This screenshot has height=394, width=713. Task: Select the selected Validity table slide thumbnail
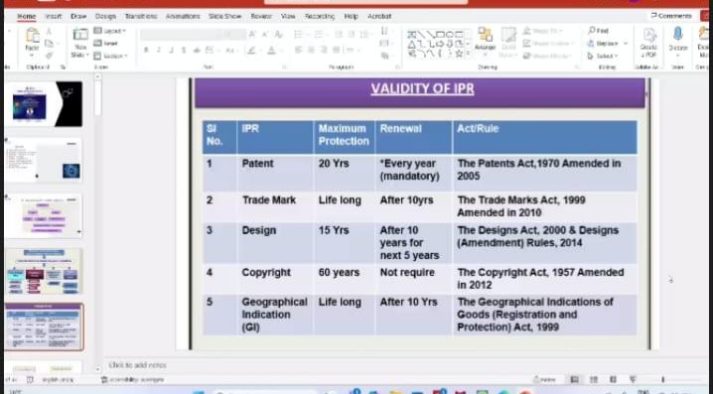coord(44,327)
